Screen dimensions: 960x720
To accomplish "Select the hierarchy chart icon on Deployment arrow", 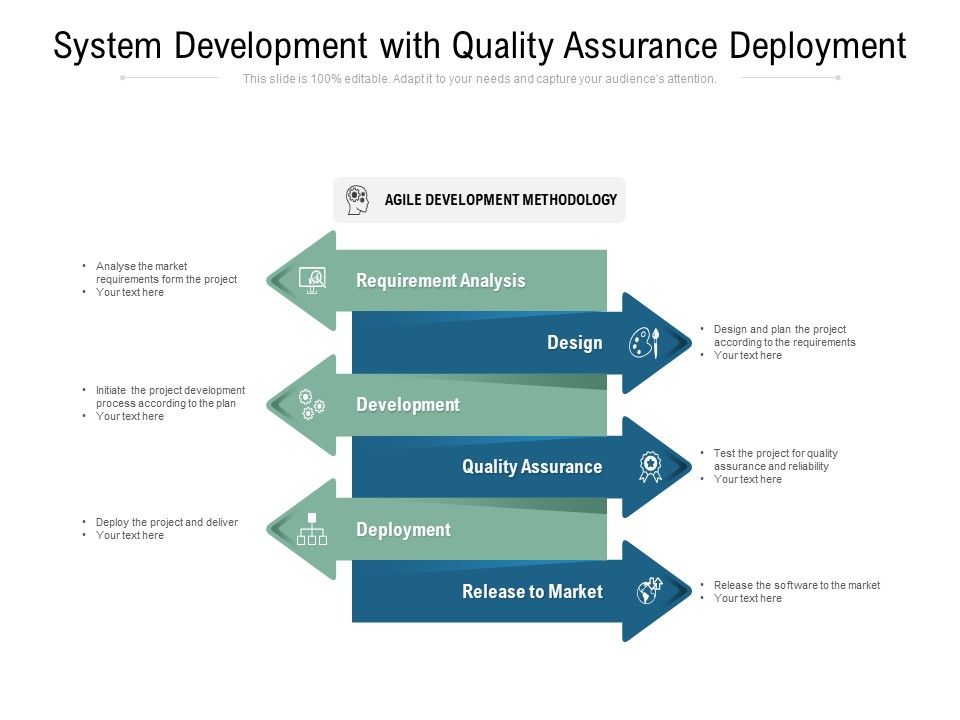I will coord(312,529).
